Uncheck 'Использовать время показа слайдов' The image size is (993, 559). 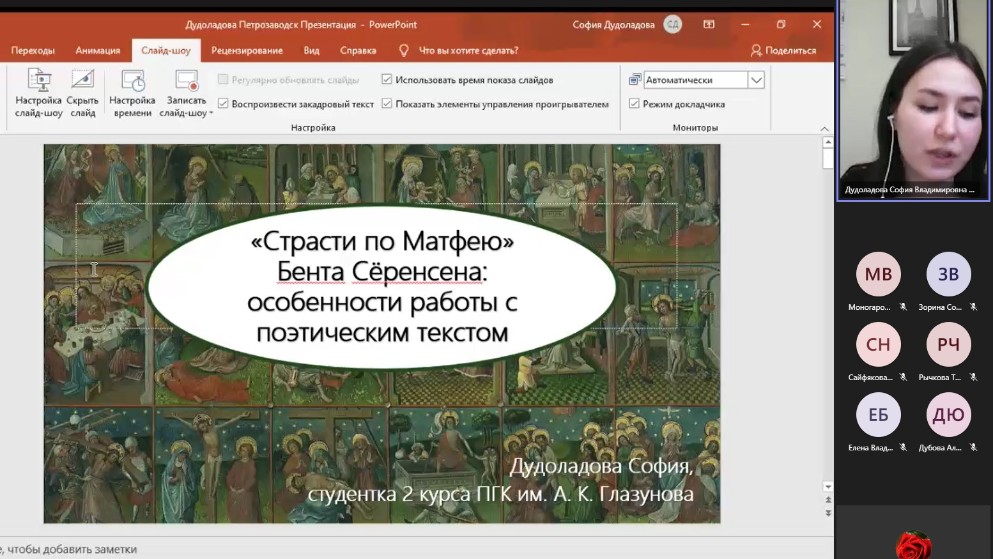click(x=387, y=80)
